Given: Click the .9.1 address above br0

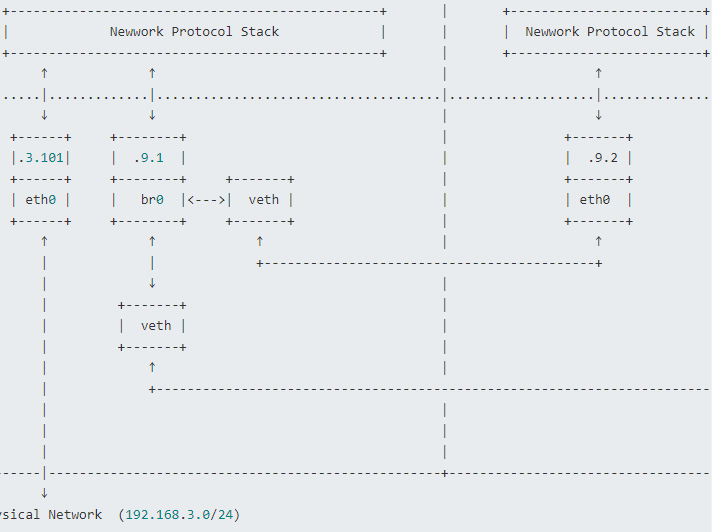Looking at the screenshot, I should coord(152,157).
